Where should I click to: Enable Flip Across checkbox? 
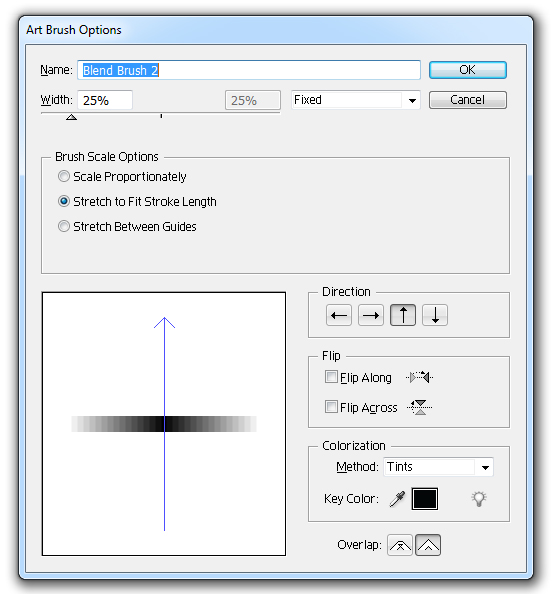click(331, 407)
